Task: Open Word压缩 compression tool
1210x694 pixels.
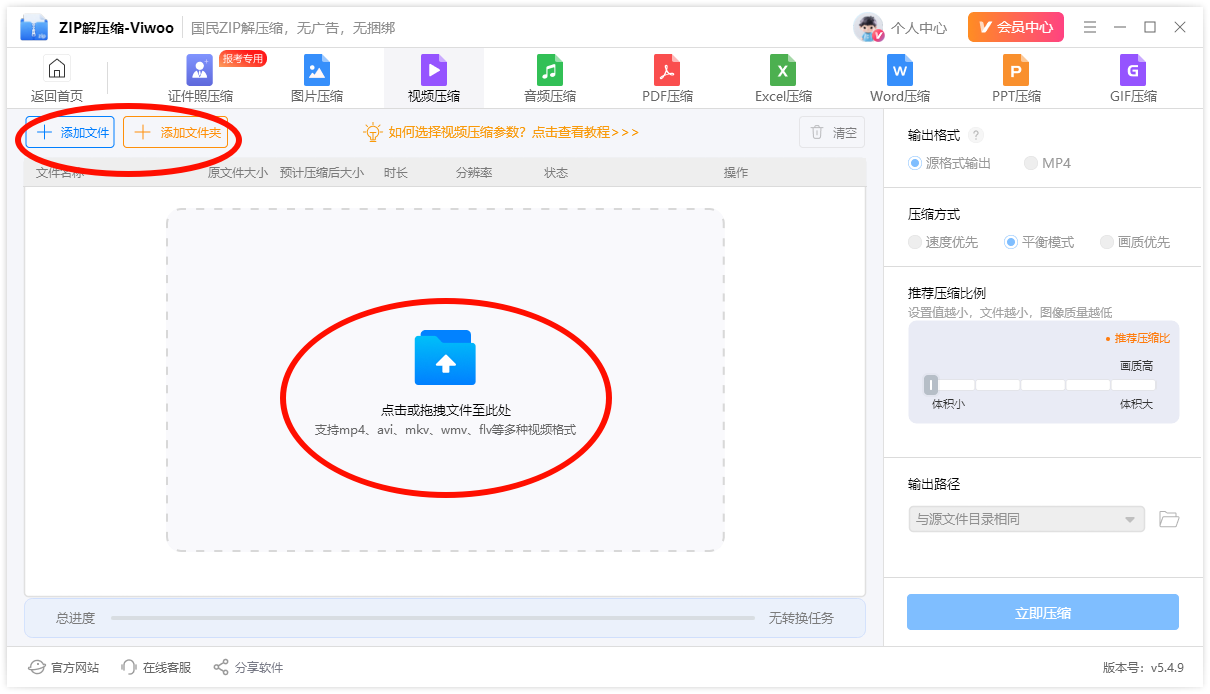Action: pos(900,79)
